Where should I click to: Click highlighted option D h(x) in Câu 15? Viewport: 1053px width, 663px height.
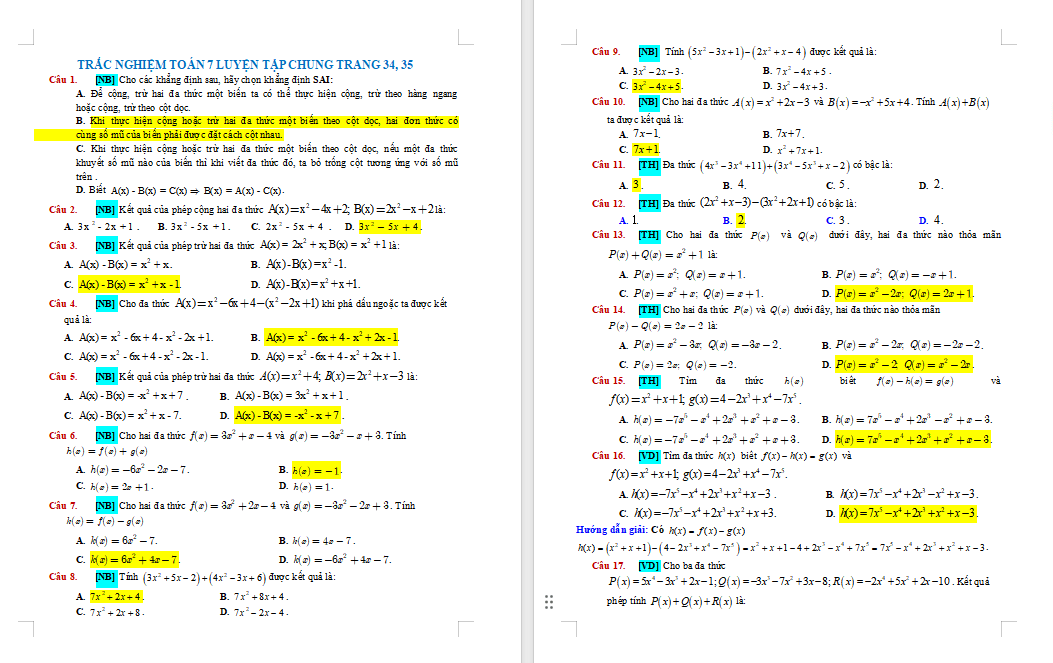(x=913, y=440)
